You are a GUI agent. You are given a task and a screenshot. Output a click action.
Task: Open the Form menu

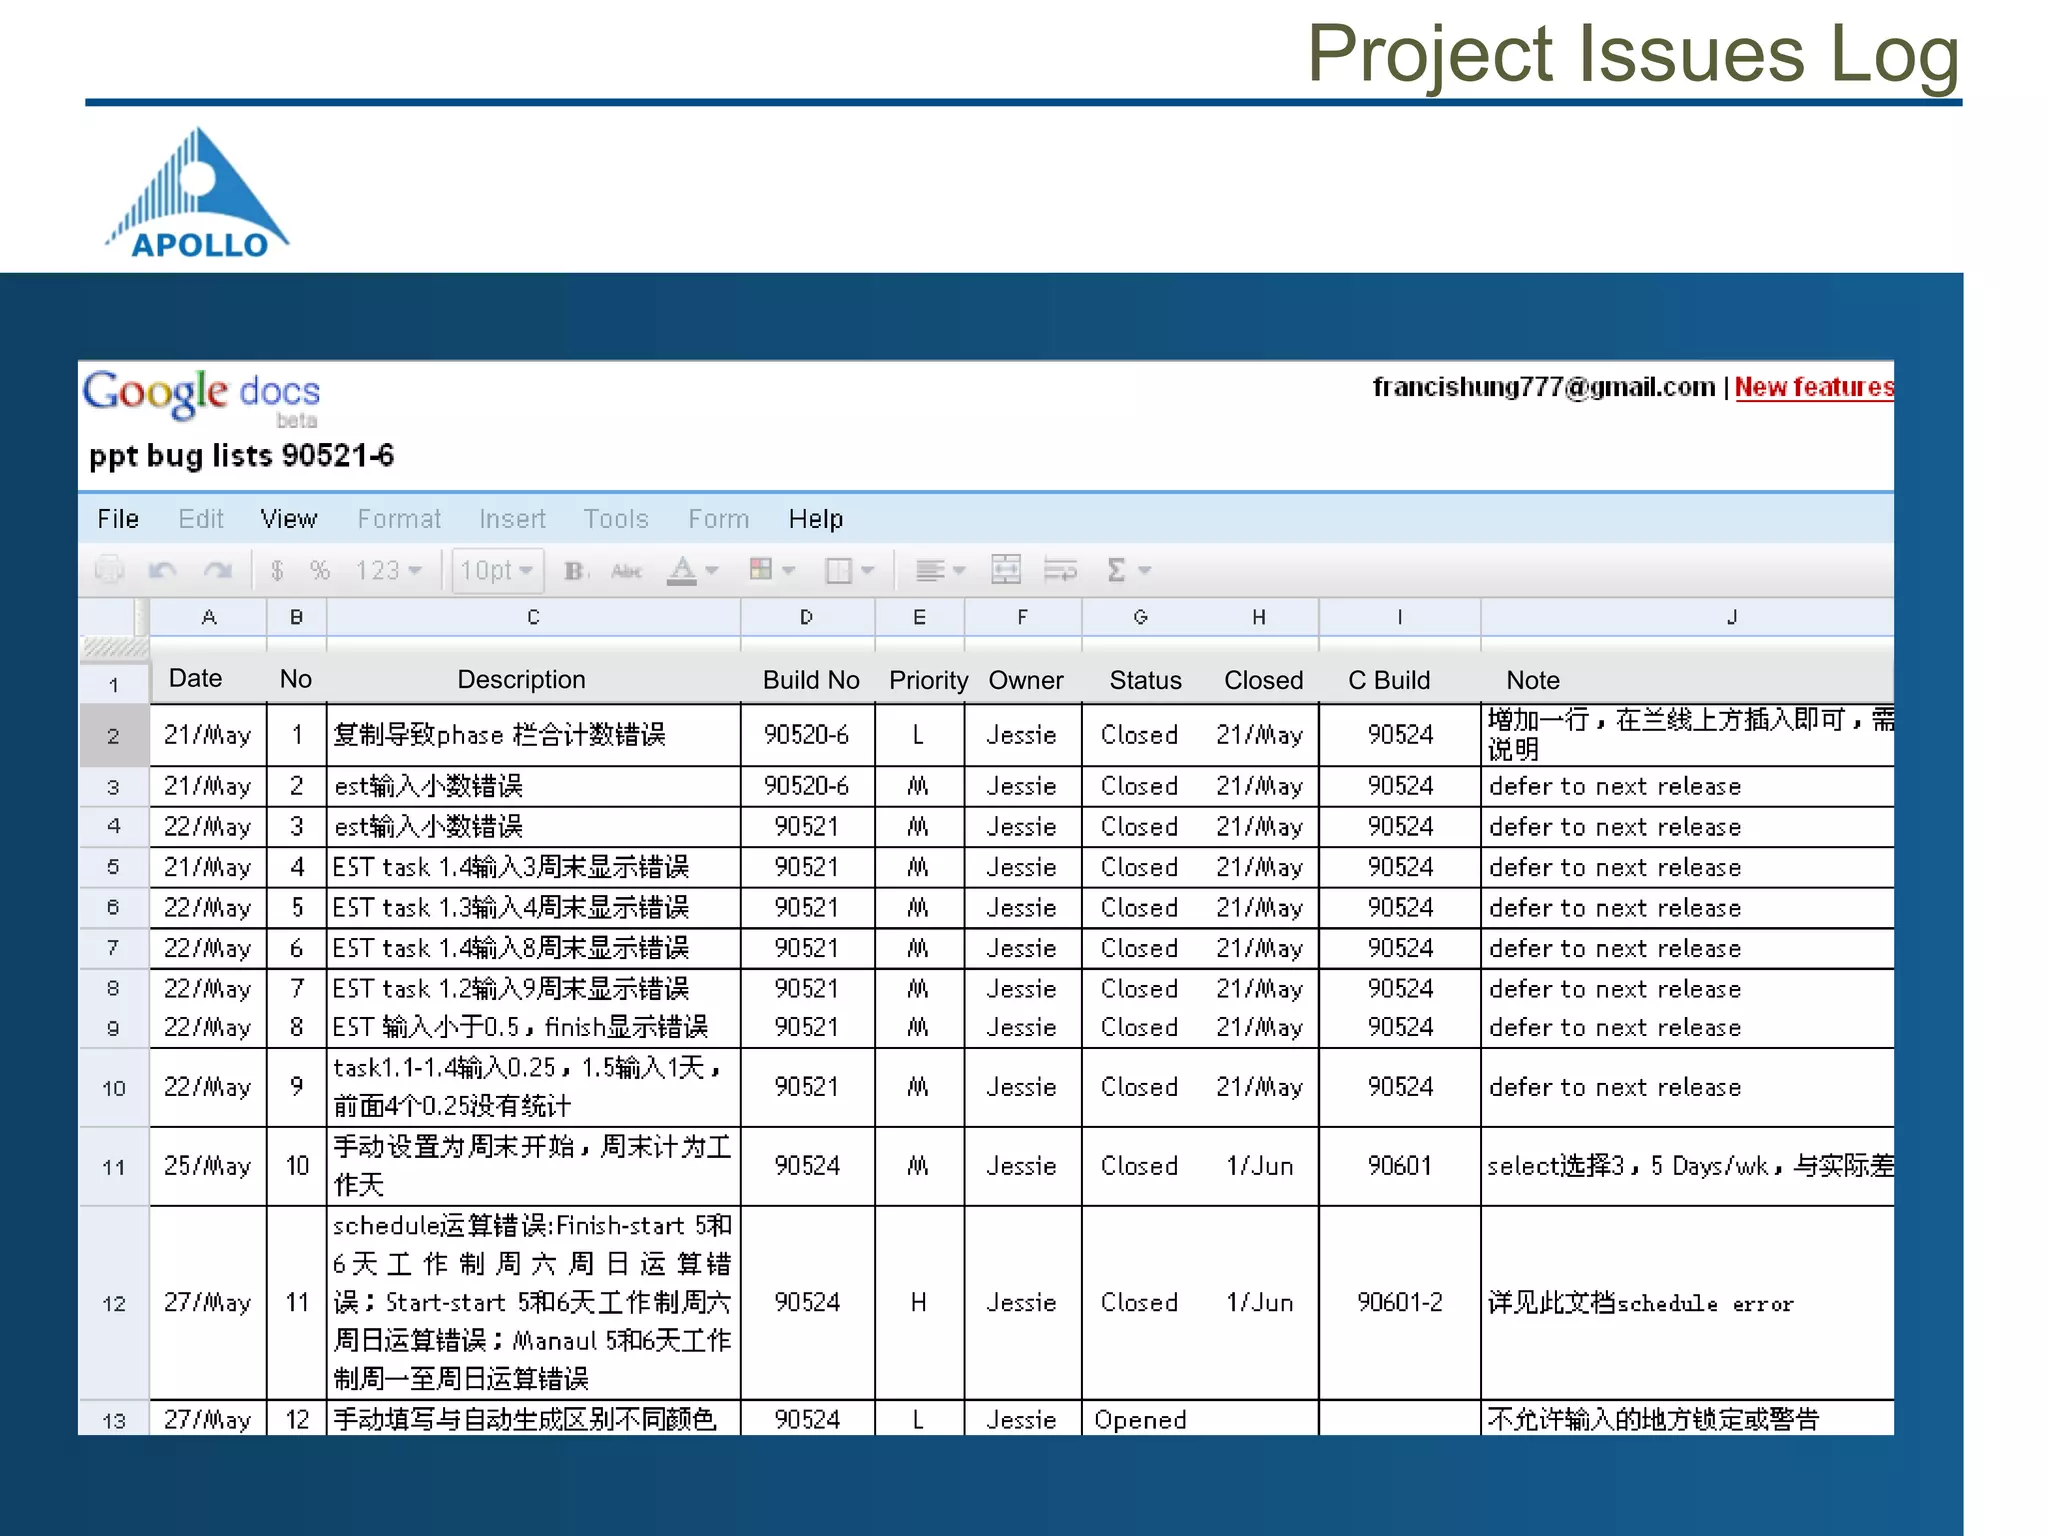coord(719,519)
